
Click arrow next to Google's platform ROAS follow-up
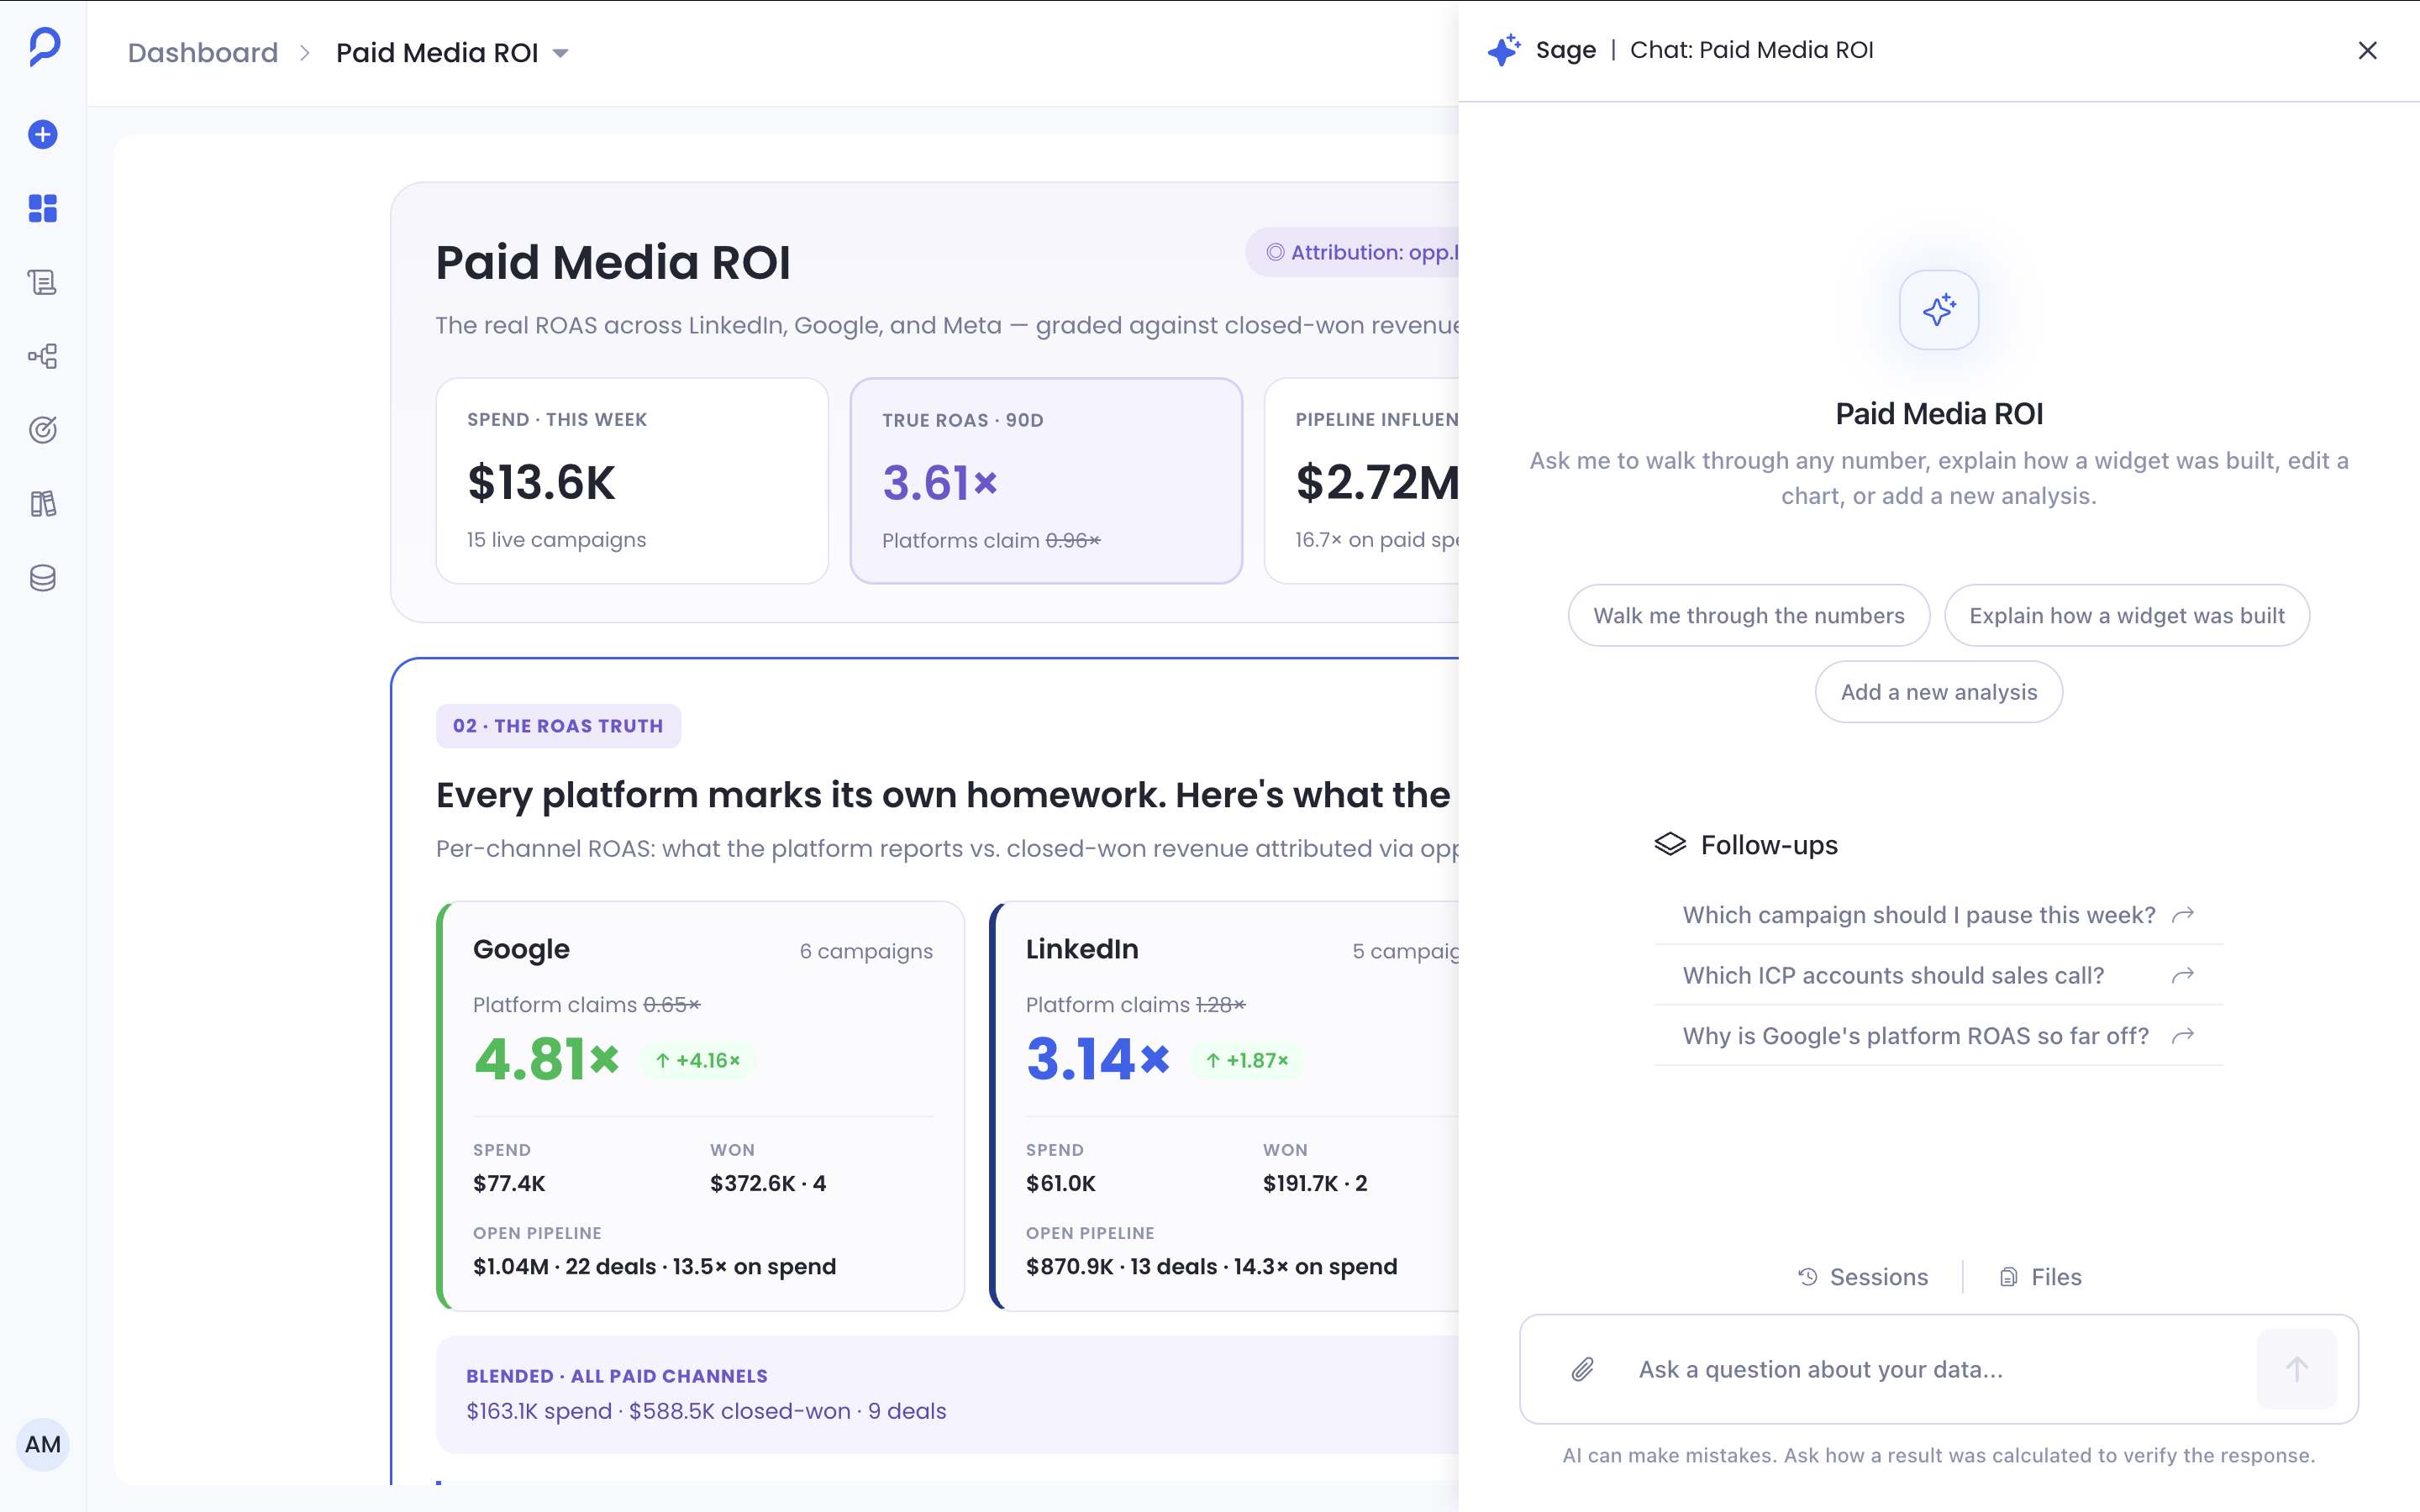(2183, 1036)
